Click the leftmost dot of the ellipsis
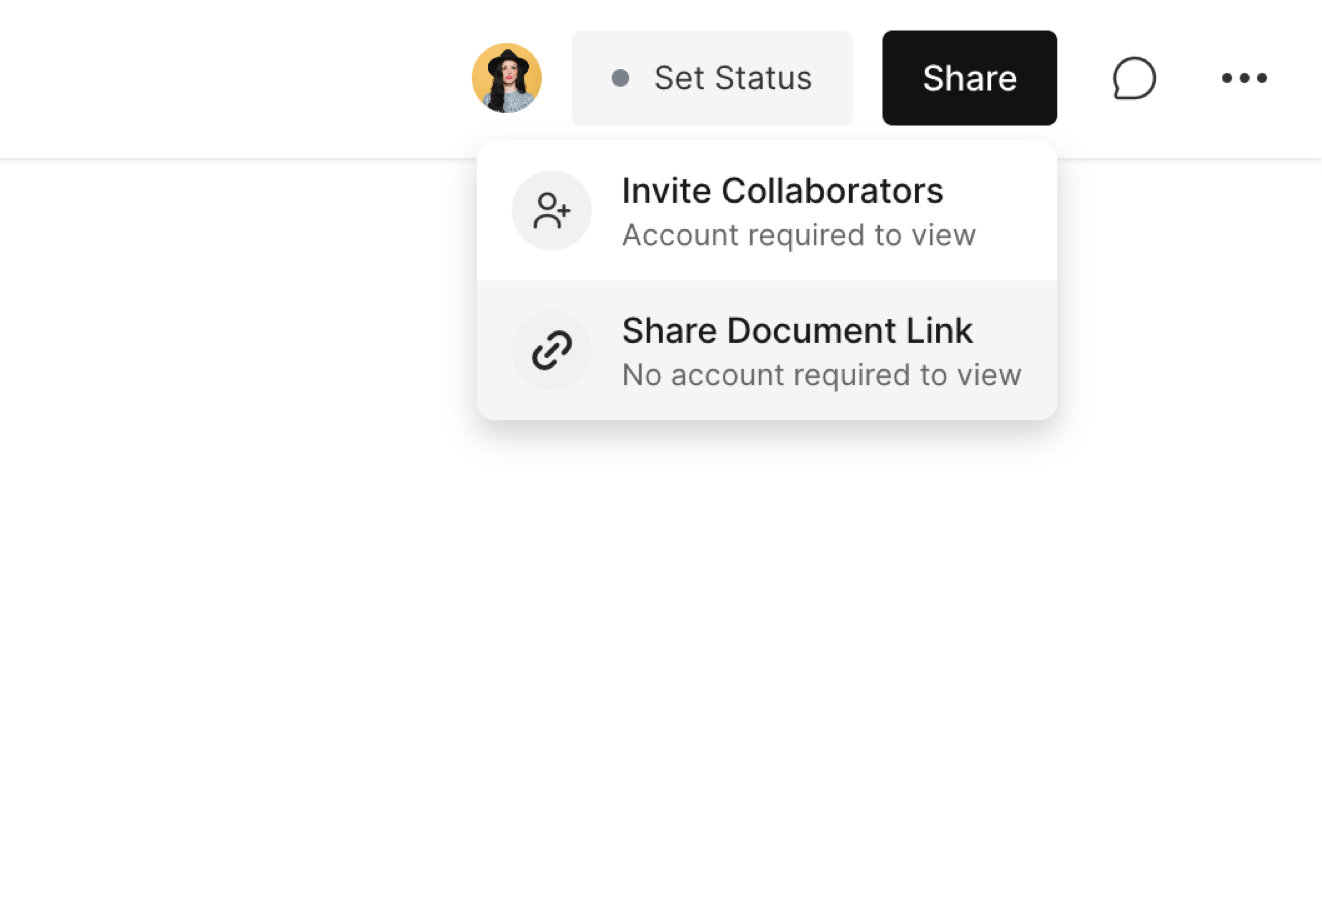 pos(1227,78)
